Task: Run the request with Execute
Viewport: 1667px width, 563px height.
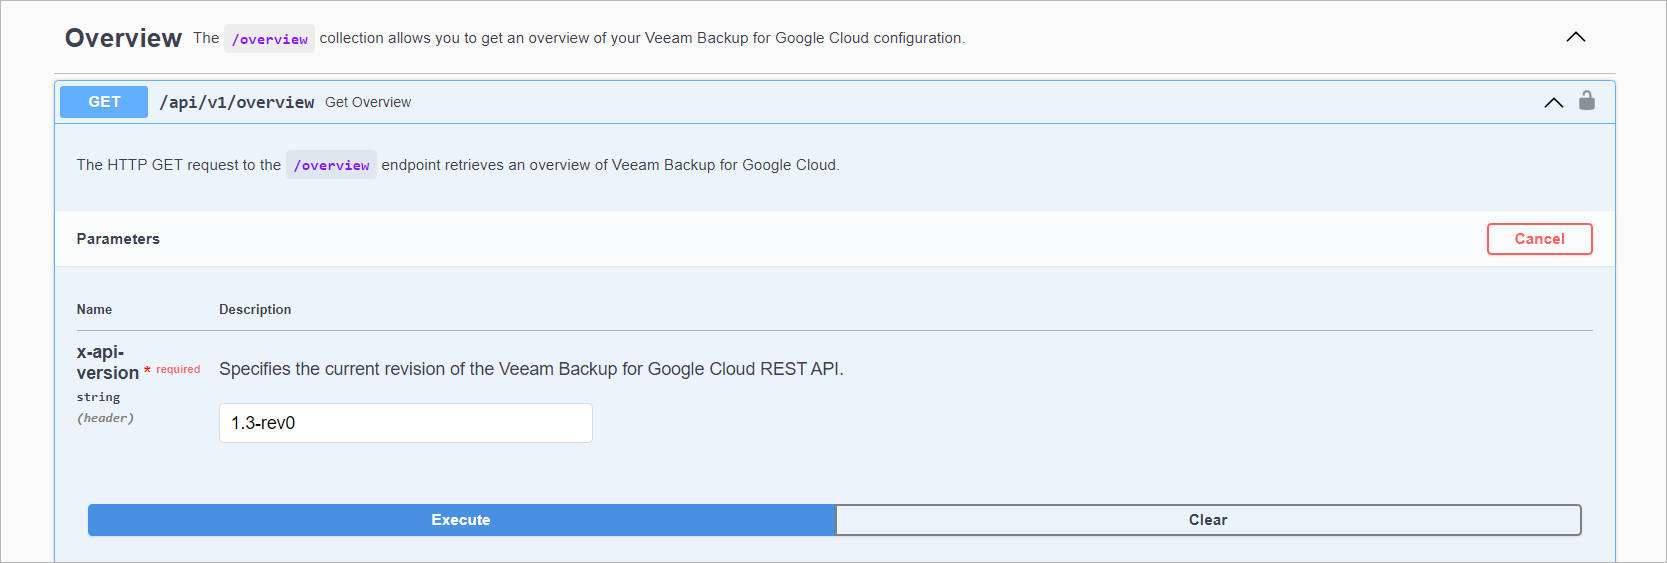Action: point(461,520)
